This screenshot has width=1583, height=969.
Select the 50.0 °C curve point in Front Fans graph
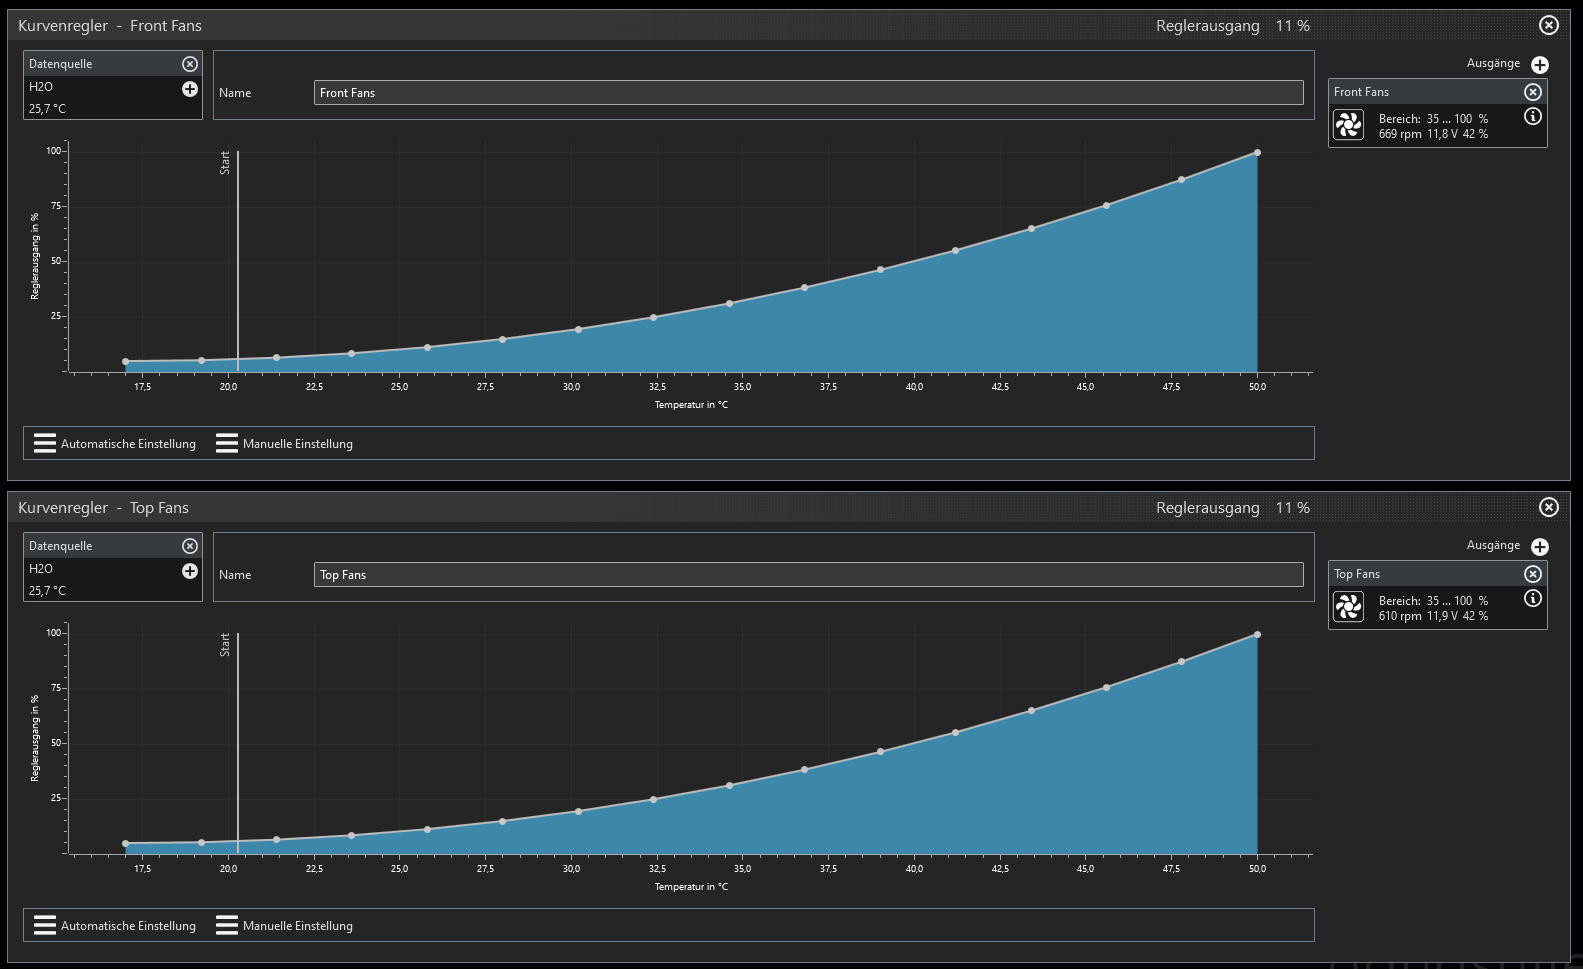click(1257, 153)
